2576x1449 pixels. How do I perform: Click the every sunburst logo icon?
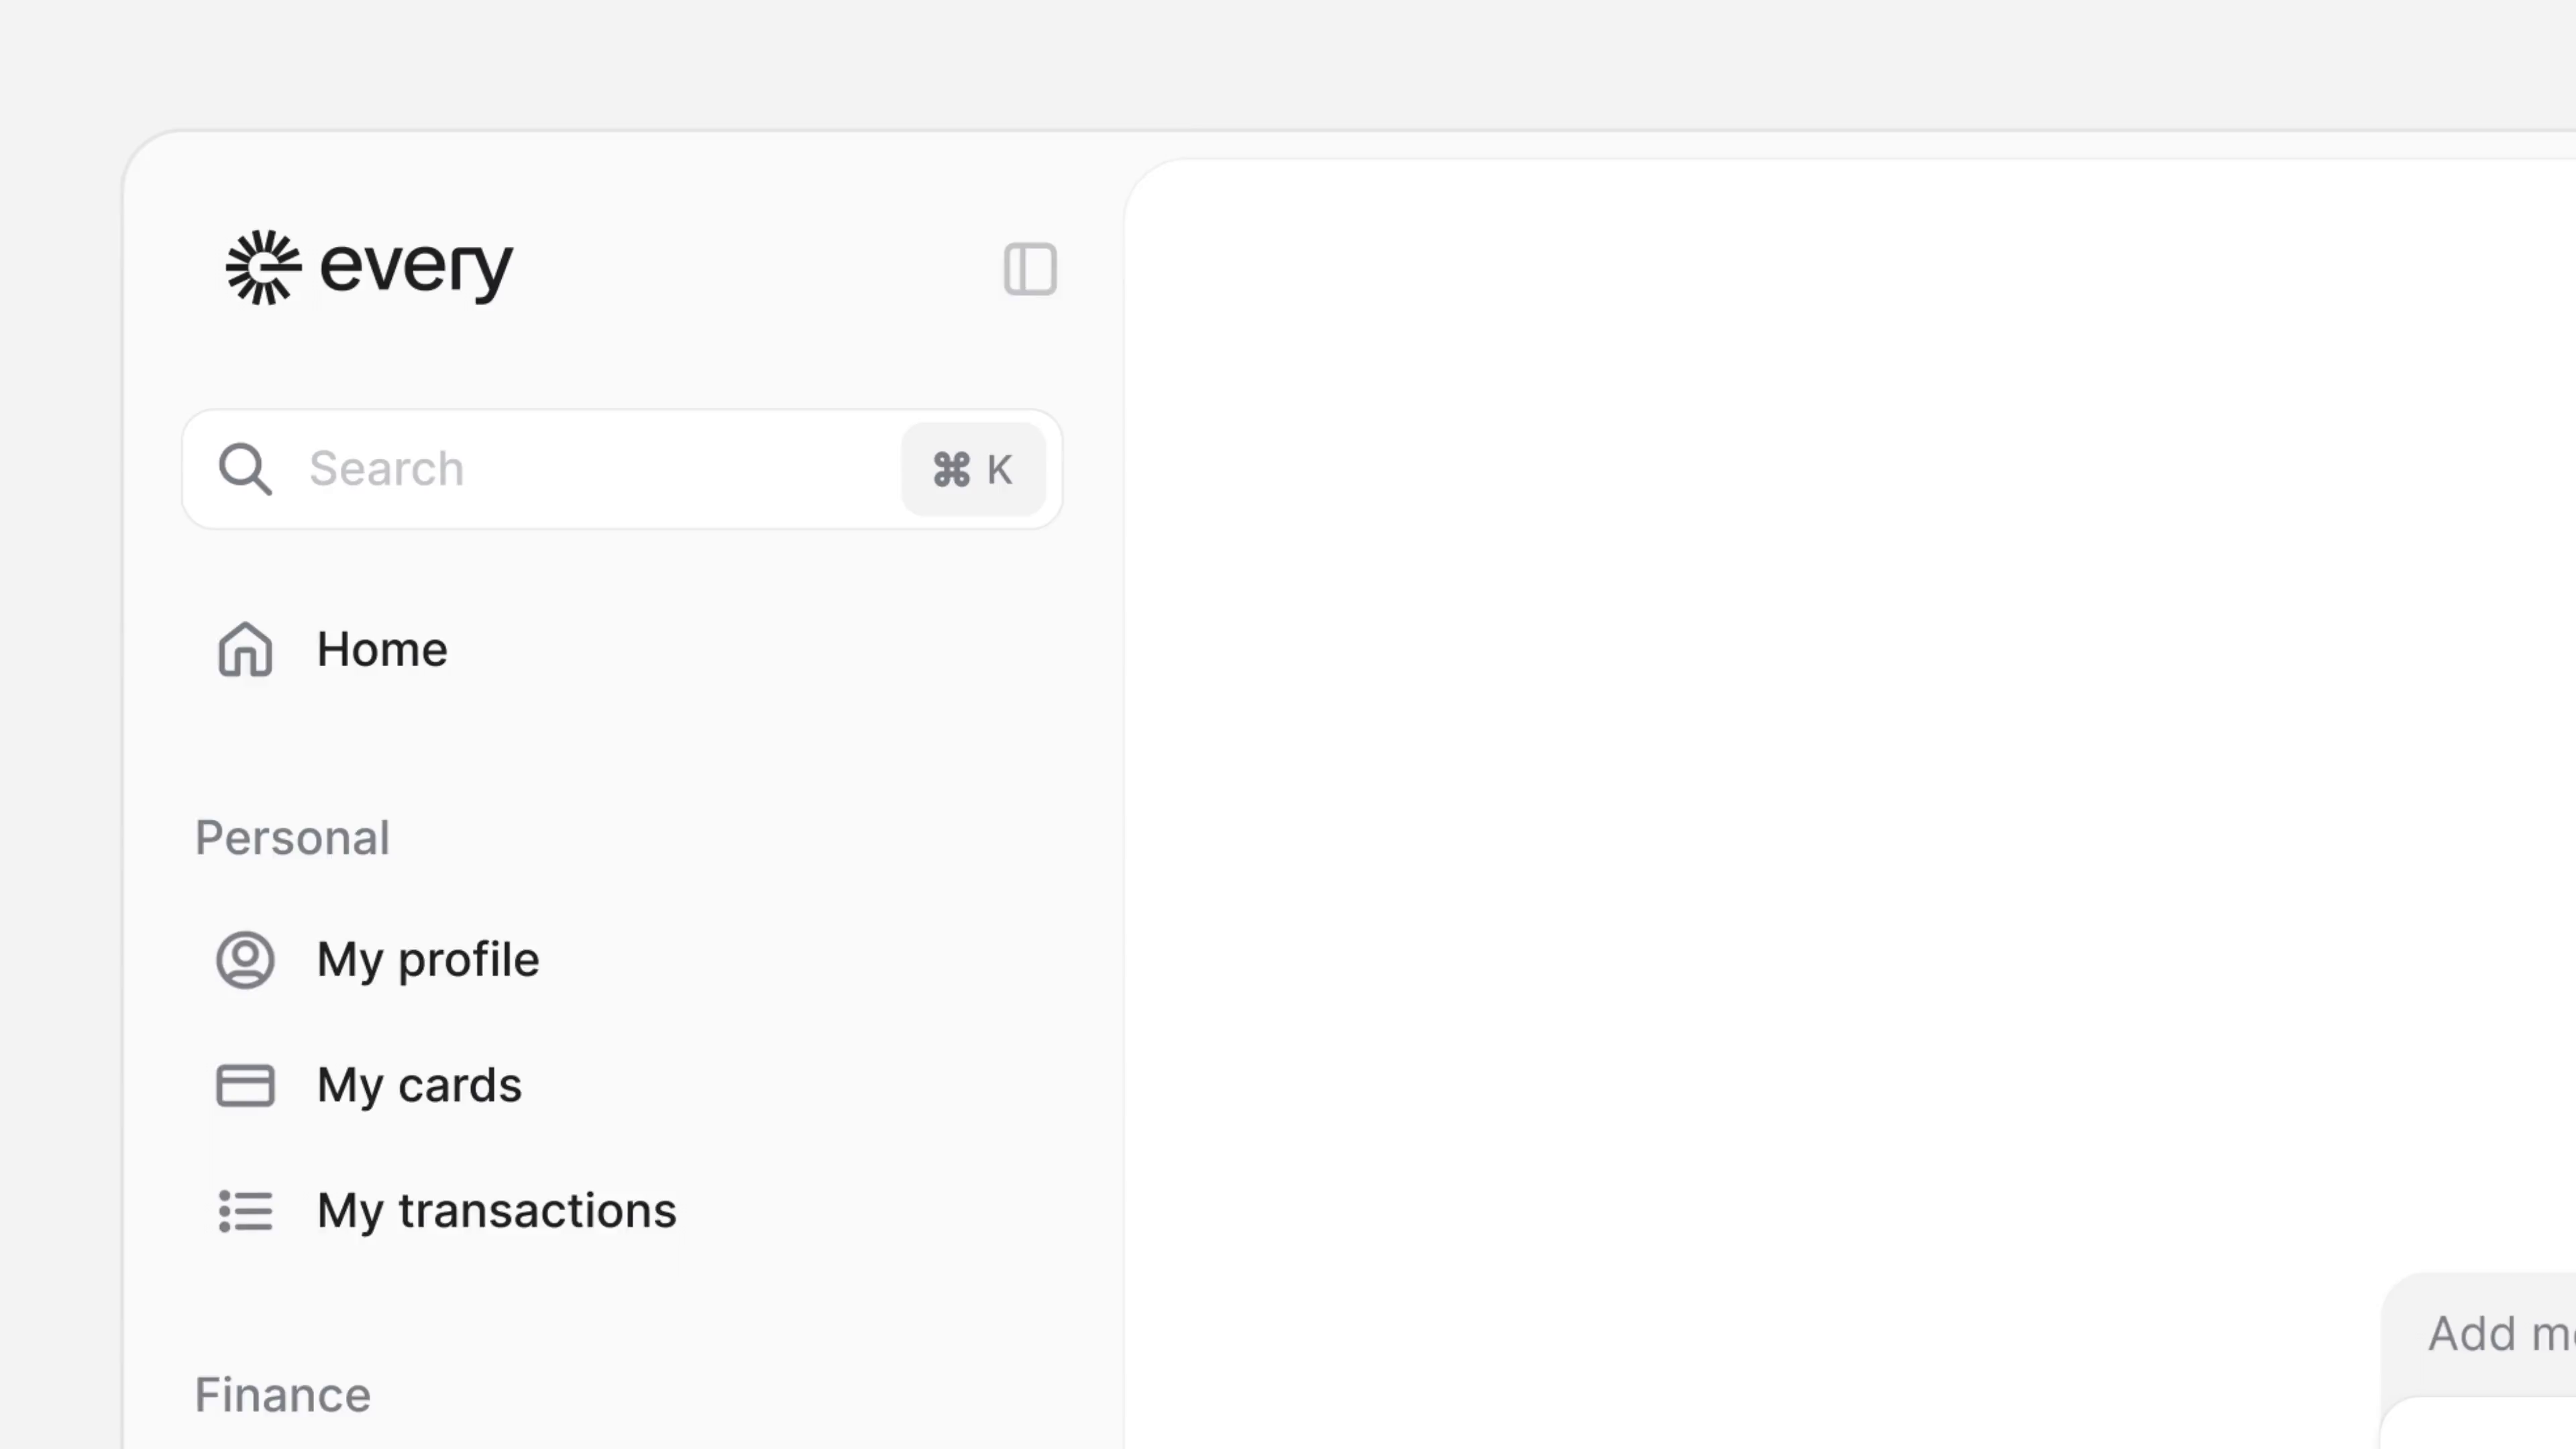263,267
